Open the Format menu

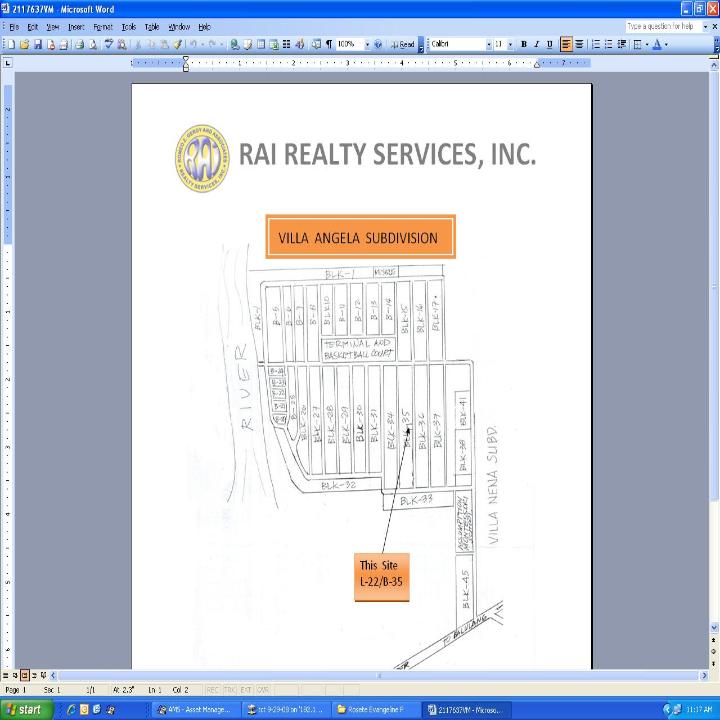(102, 27)
